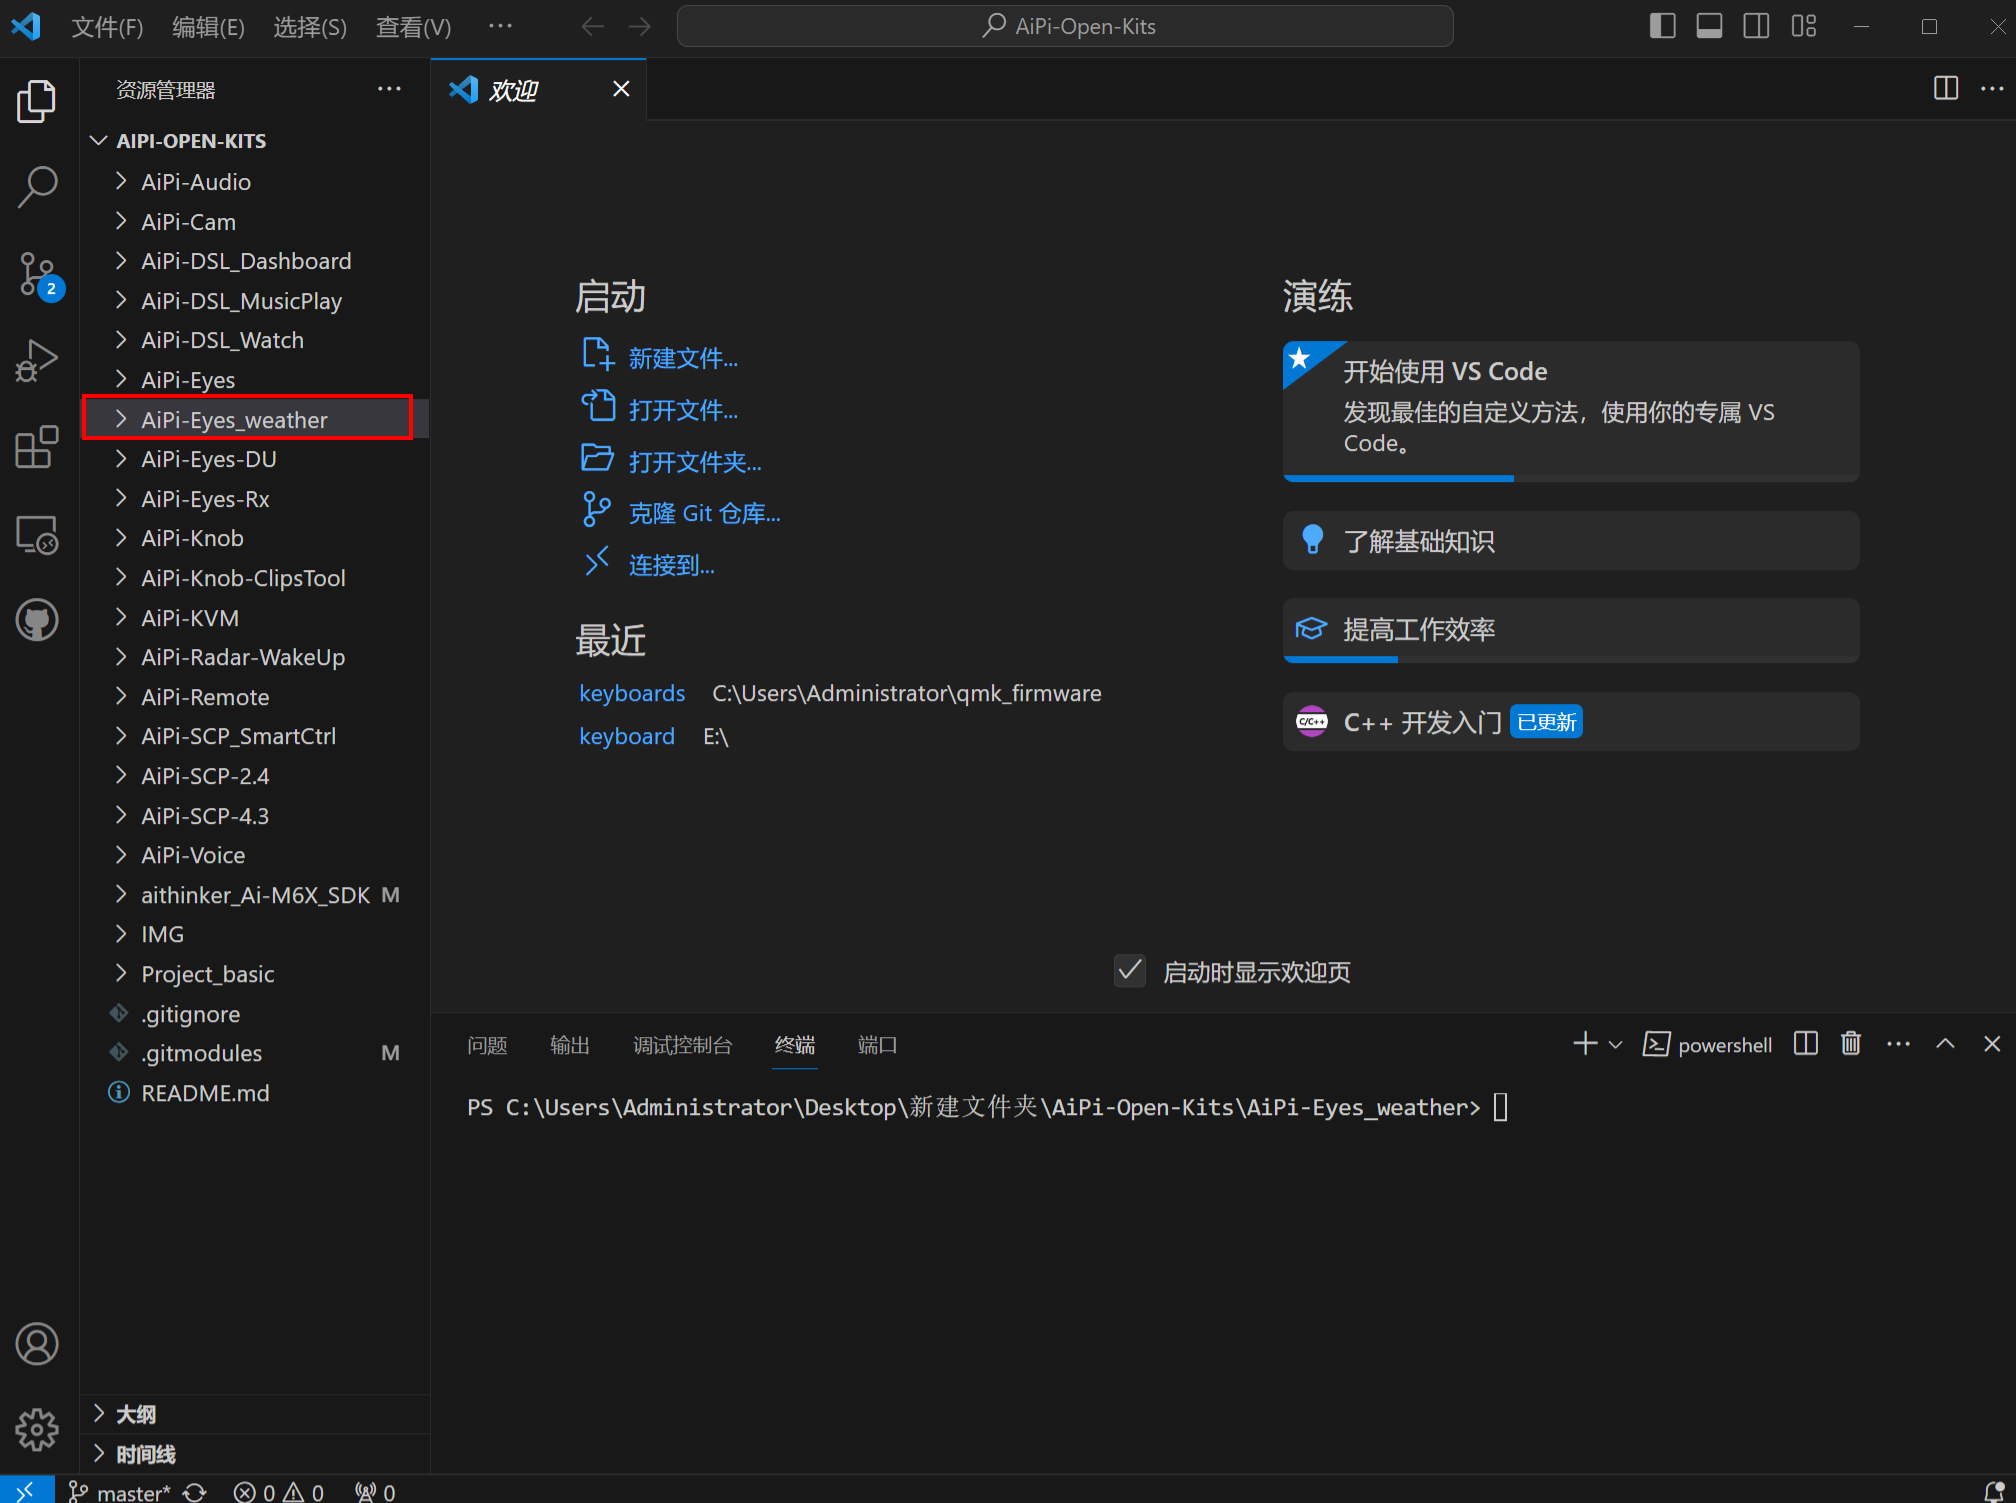Split the editor to the right

(x=1946, y=88)
